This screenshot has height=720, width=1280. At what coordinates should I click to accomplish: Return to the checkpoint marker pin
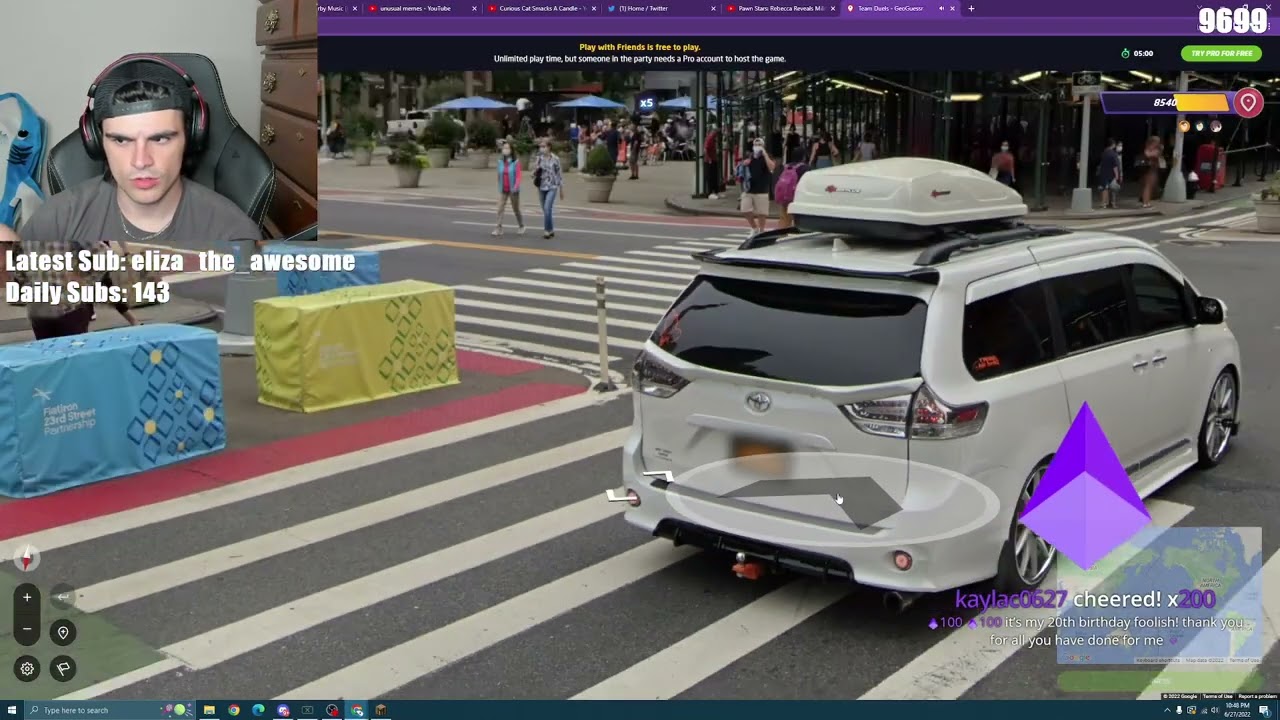pos(63,632)
